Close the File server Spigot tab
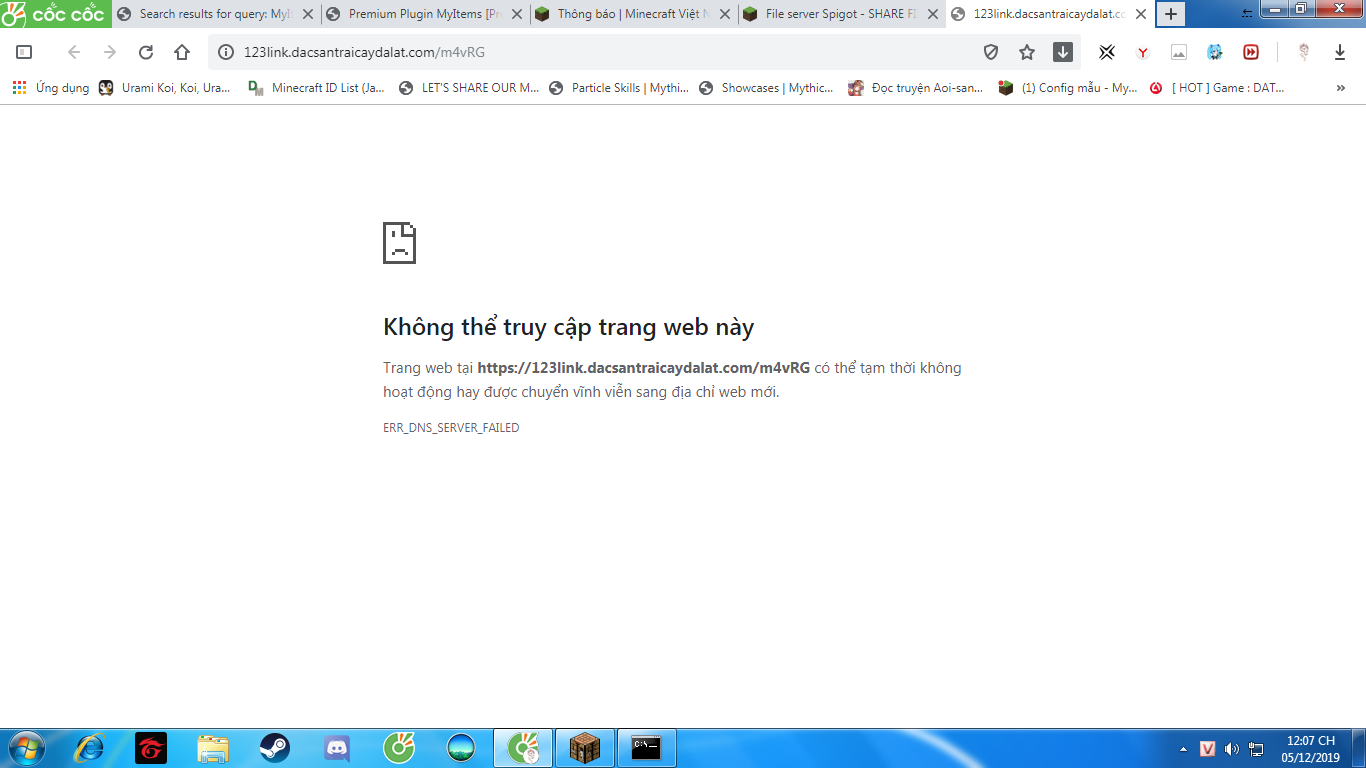1366x768 pixels. 933,14
